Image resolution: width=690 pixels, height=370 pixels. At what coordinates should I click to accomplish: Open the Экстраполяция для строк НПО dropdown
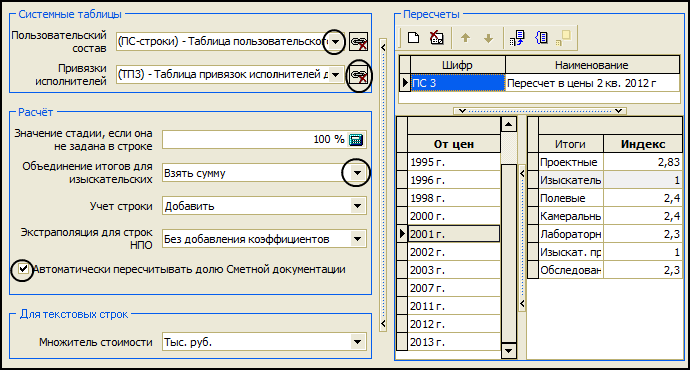pyautogui.click(x=357, y=238)
